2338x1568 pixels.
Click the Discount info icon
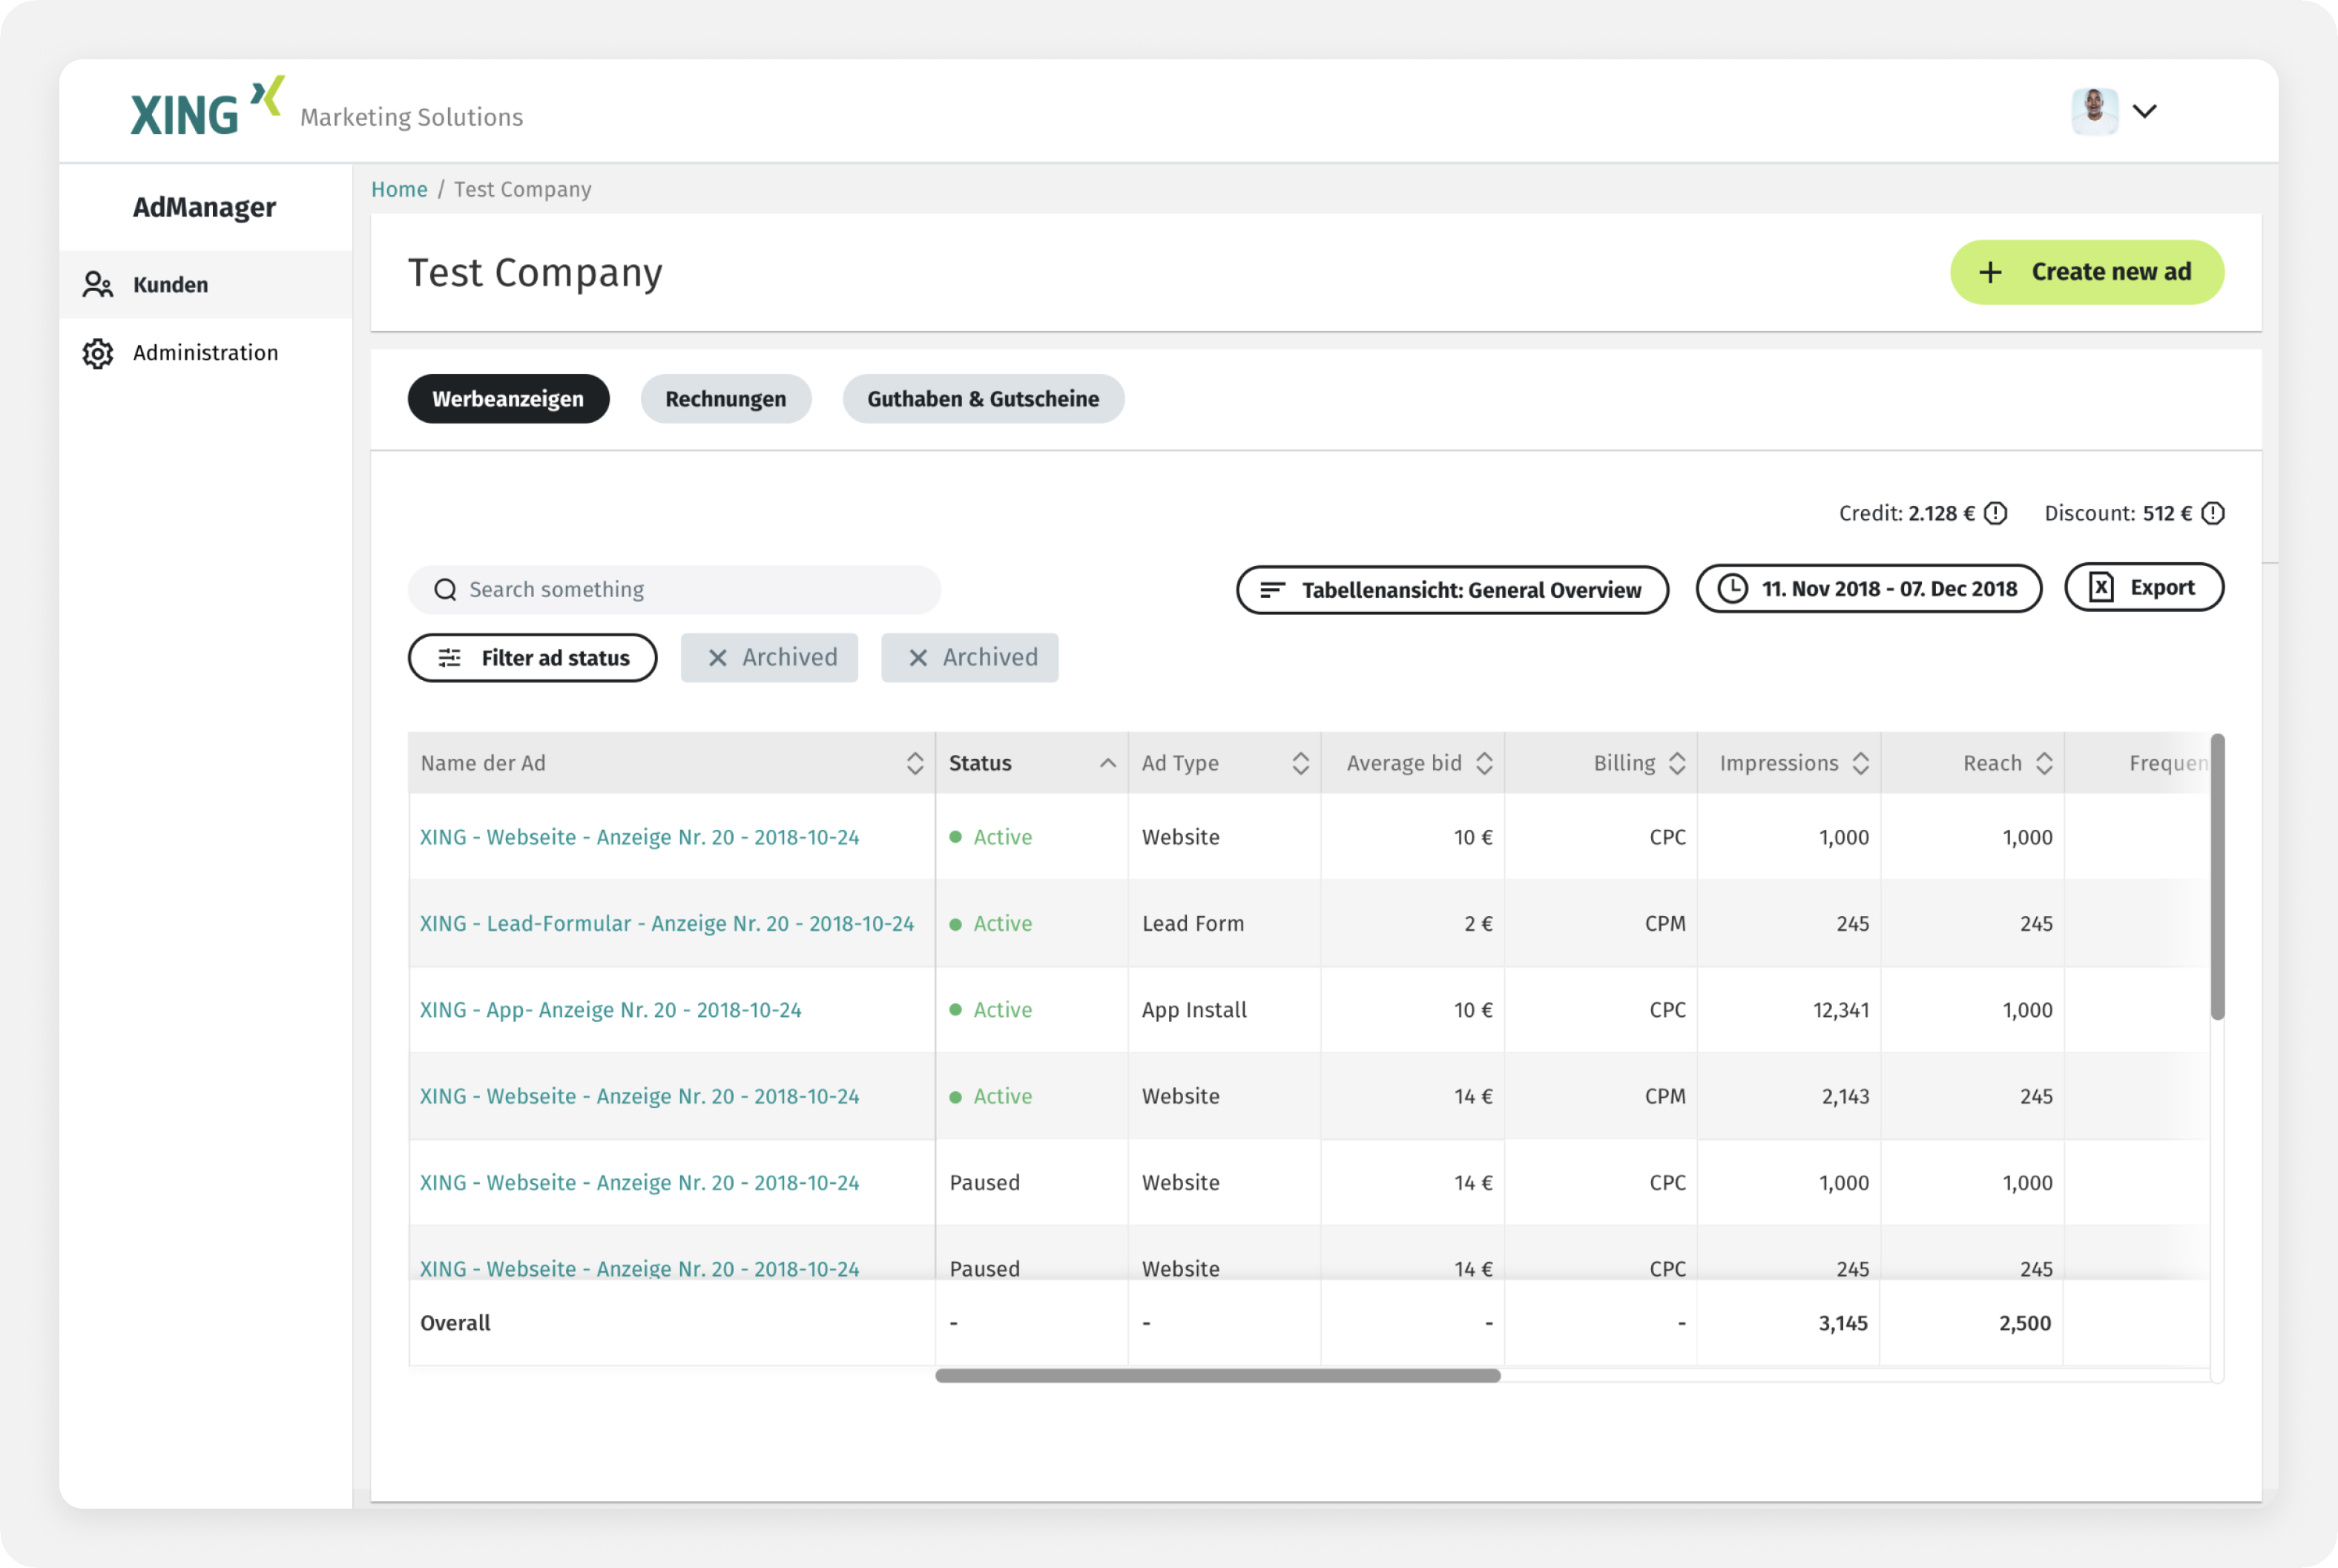[2212, 513]
